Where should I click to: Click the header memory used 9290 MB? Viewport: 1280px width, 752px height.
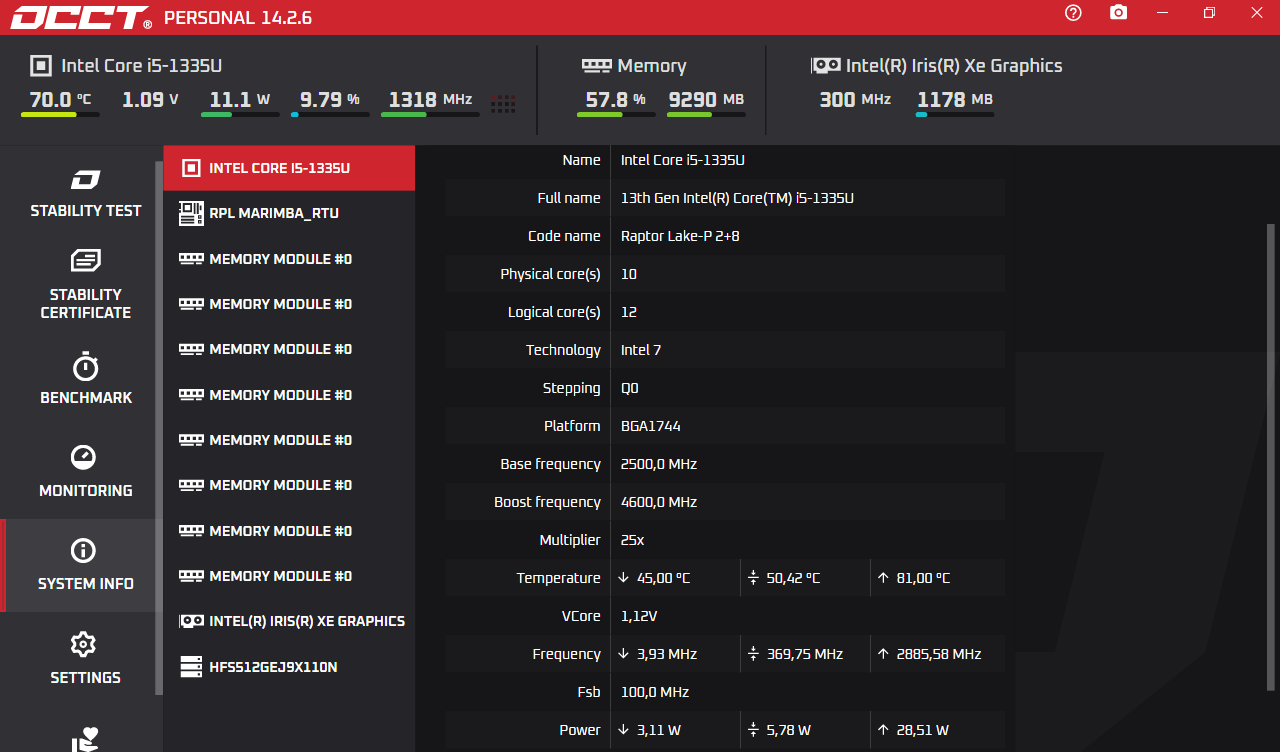(x=706, y=100)
